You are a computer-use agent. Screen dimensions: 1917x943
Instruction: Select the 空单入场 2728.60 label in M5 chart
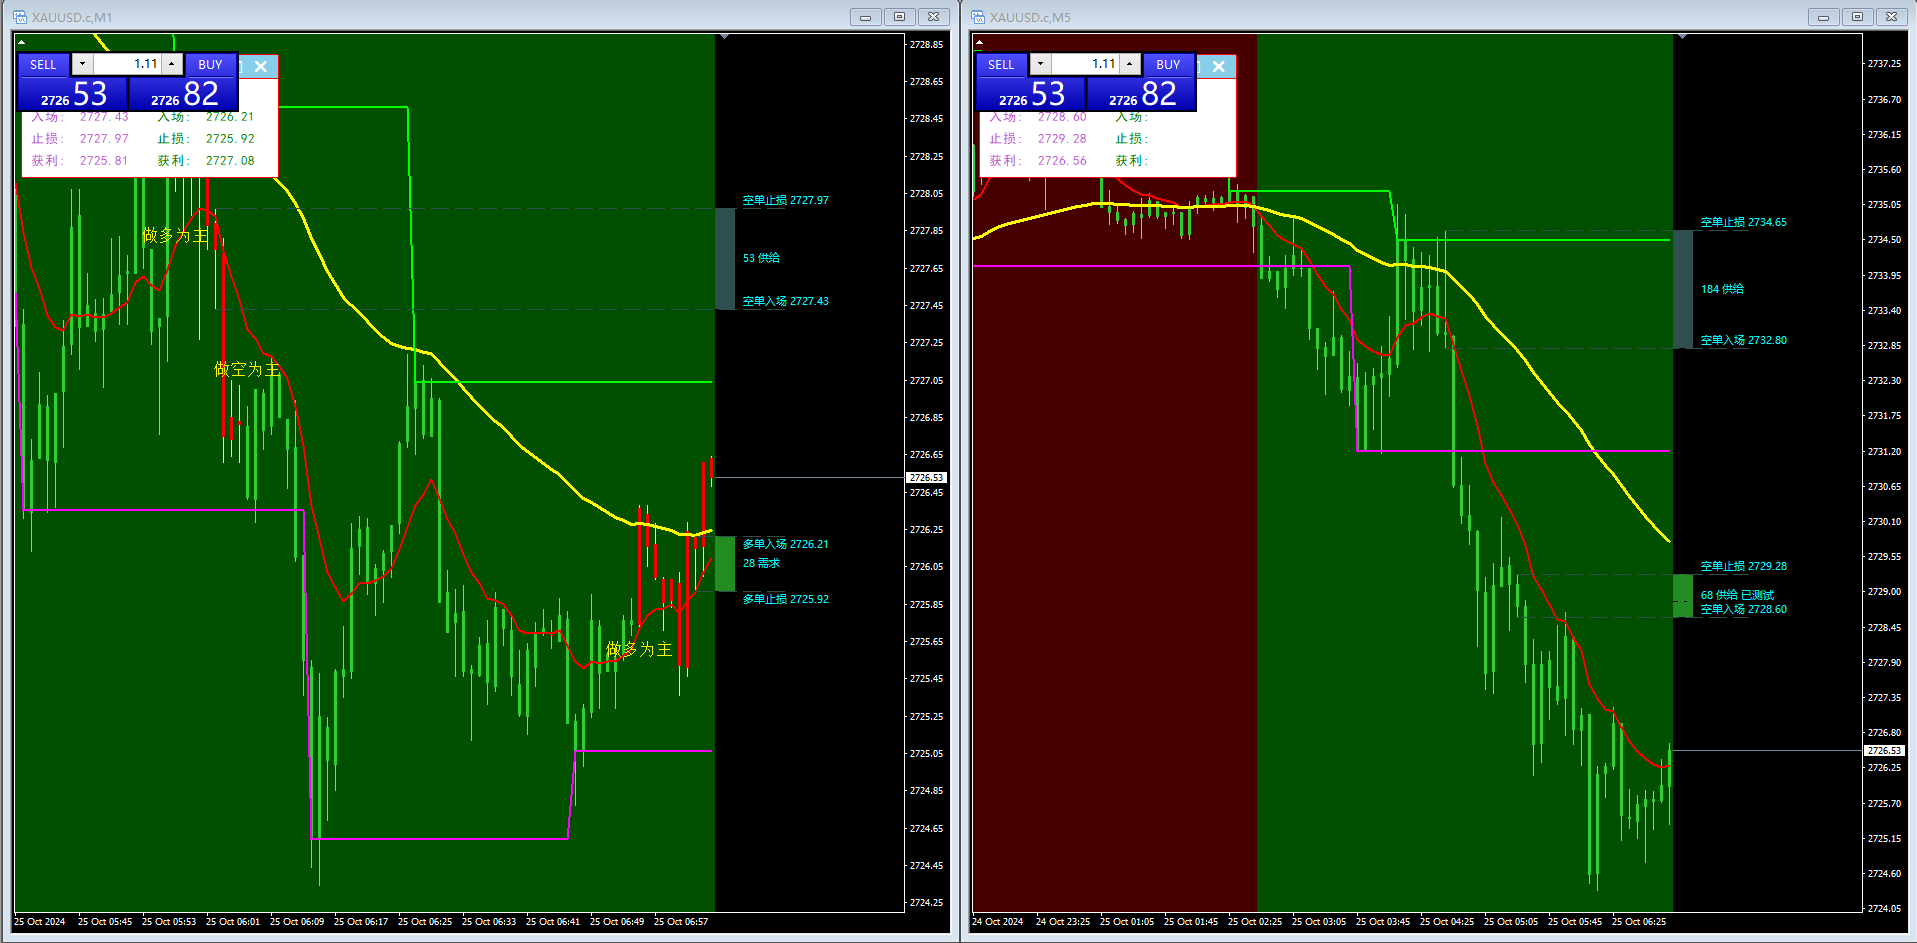(1743, 609)
